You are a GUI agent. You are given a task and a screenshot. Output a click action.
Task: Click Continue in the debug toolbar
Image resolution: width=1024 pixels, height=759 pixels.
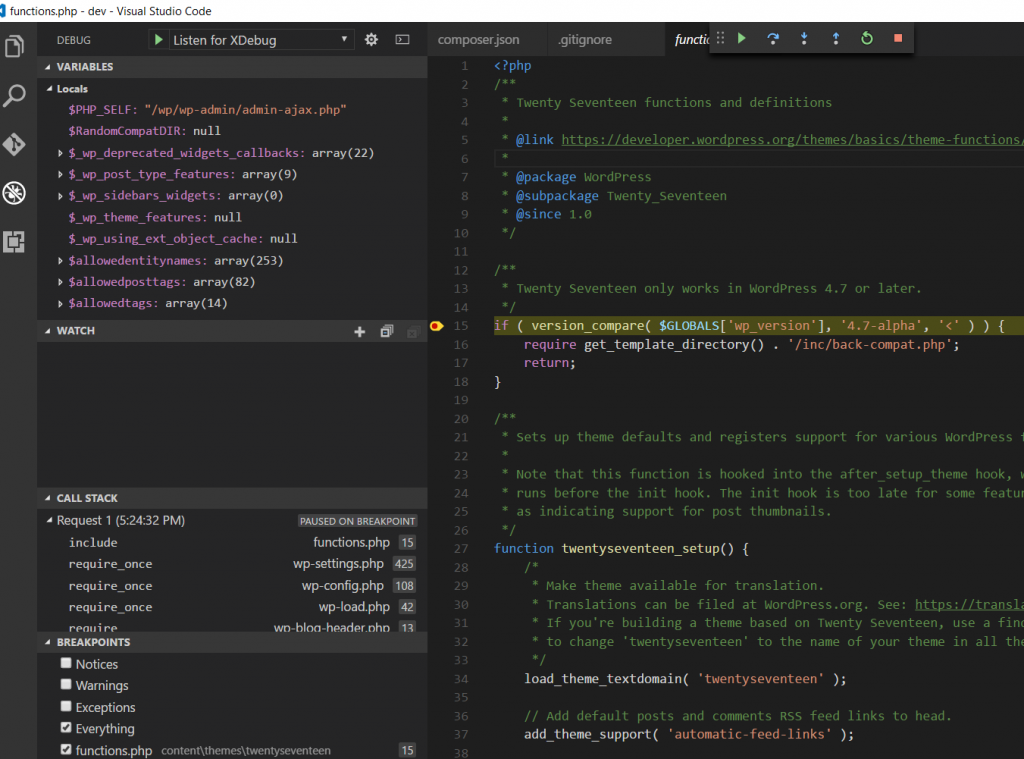click(741, 37)
